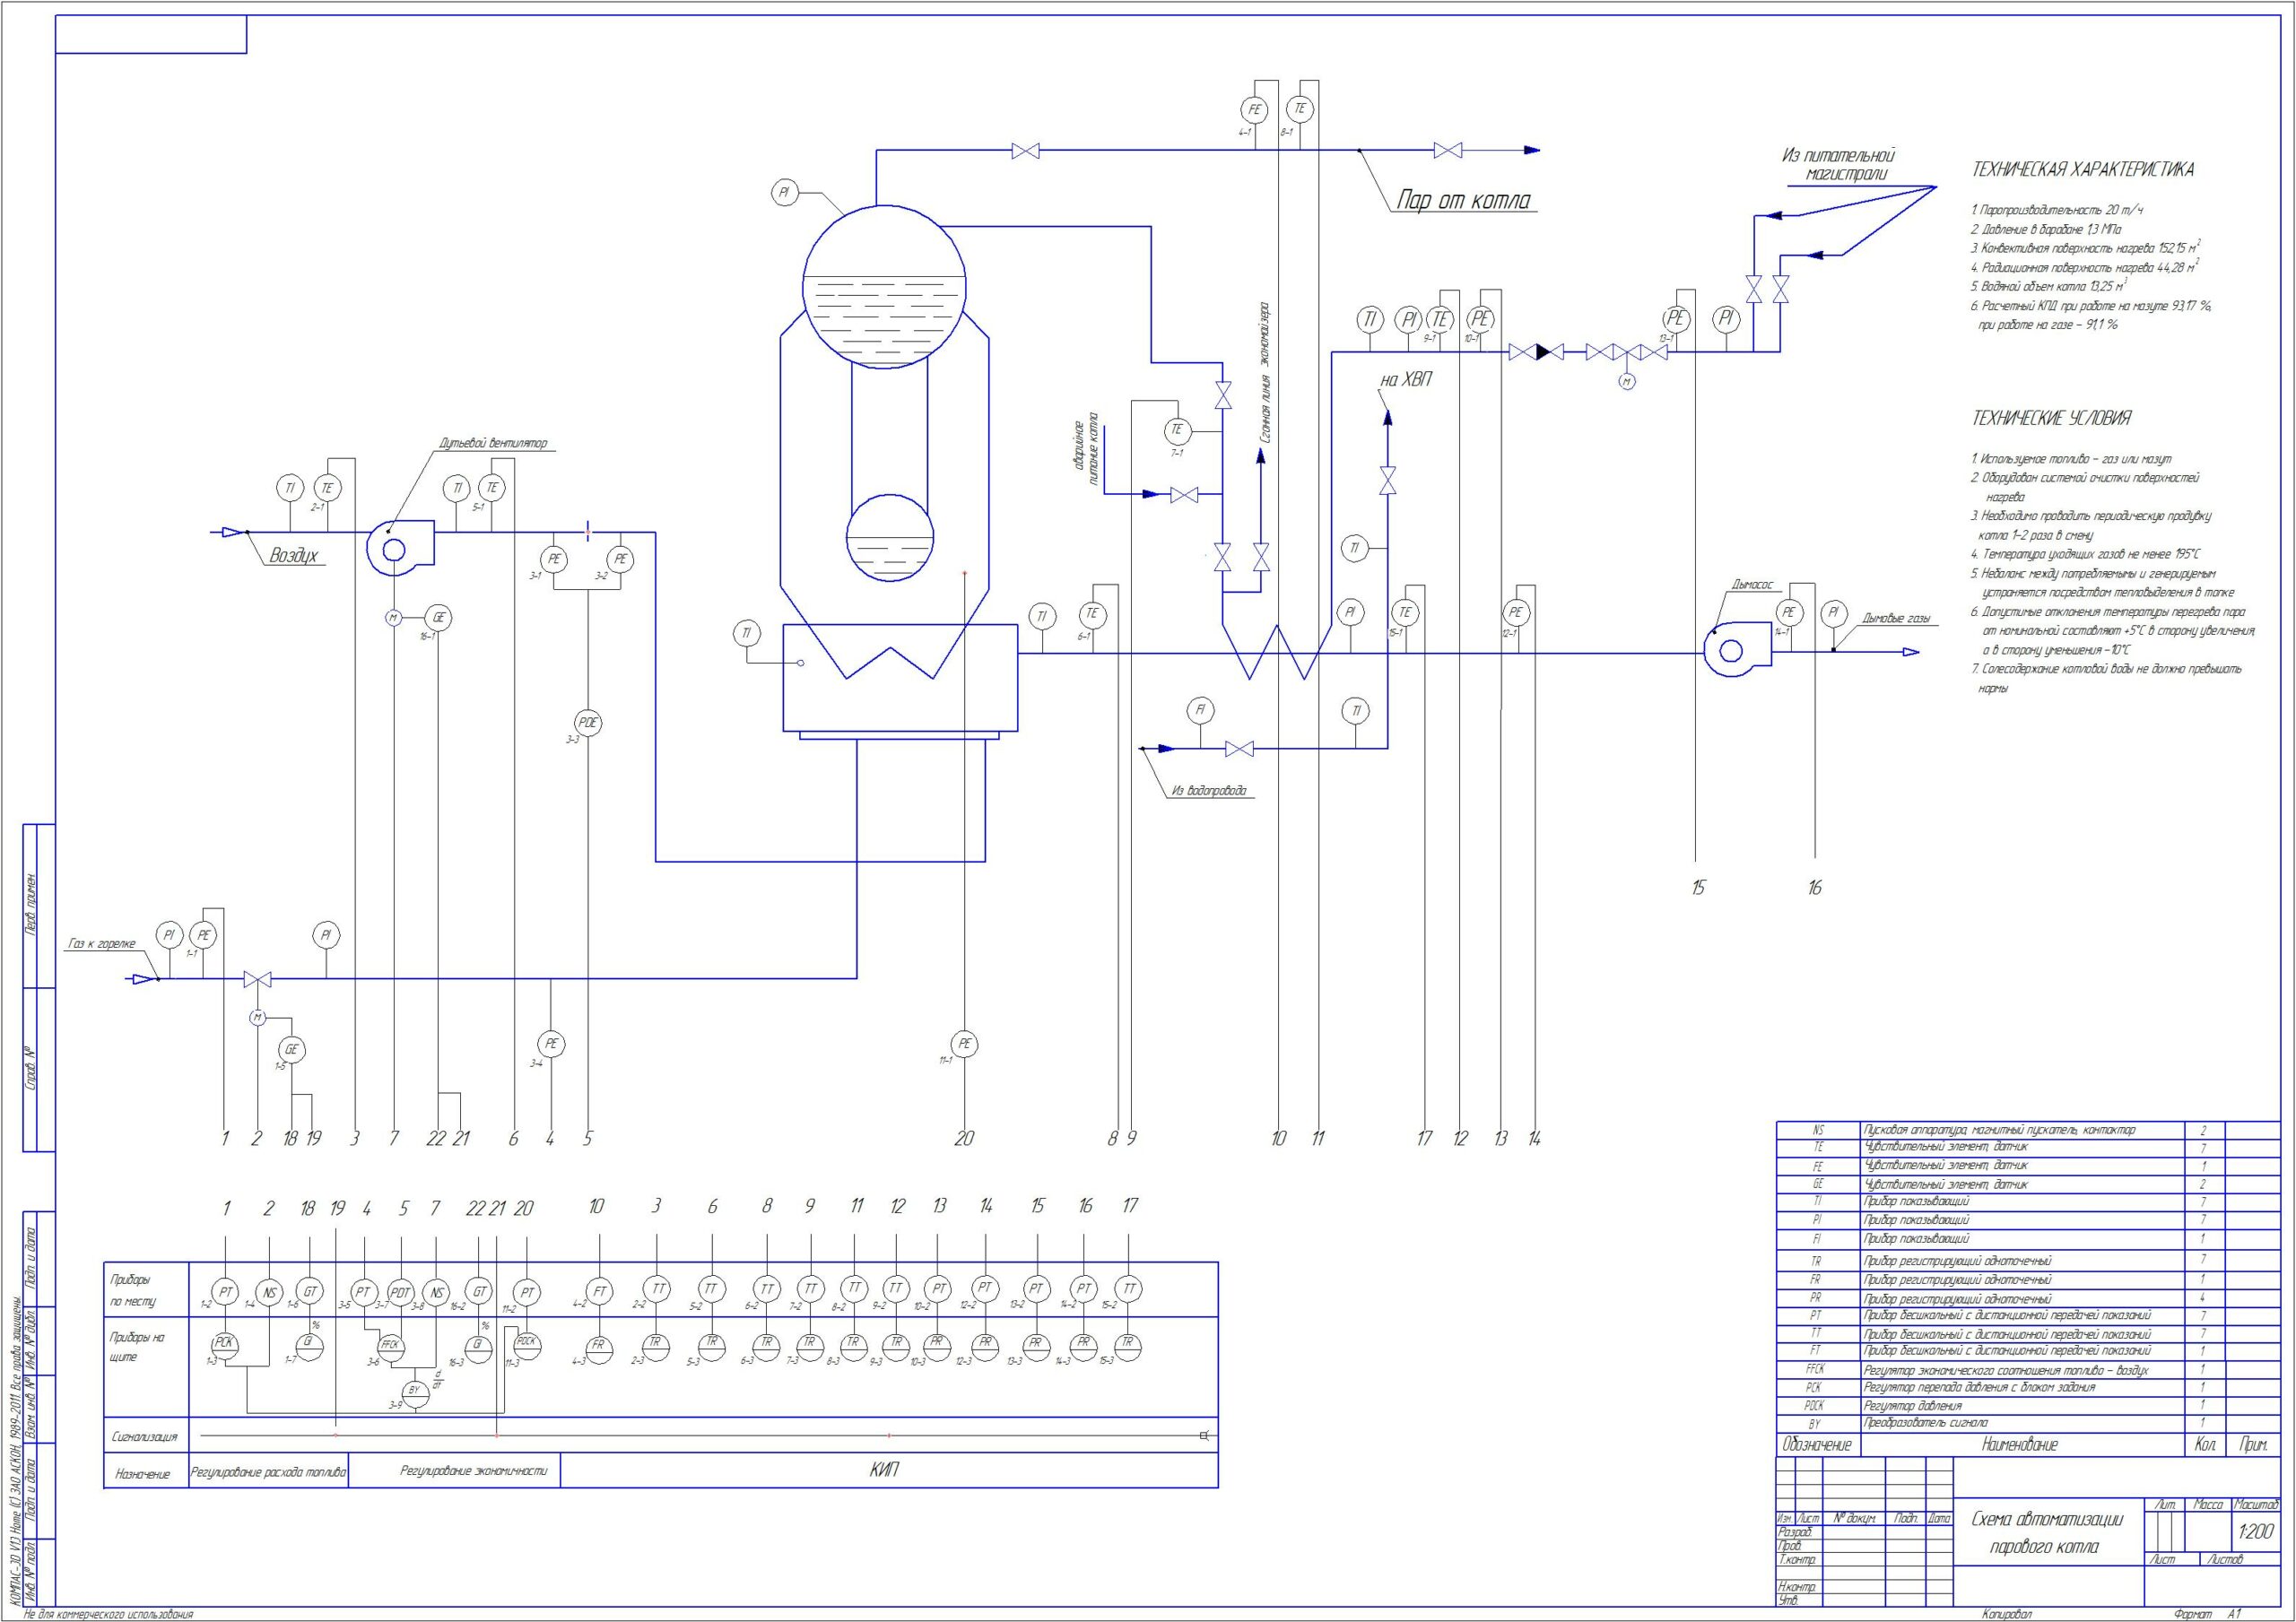Select the 'Дымосос' callout label

pyautogui.click(x=1752, y=584)
